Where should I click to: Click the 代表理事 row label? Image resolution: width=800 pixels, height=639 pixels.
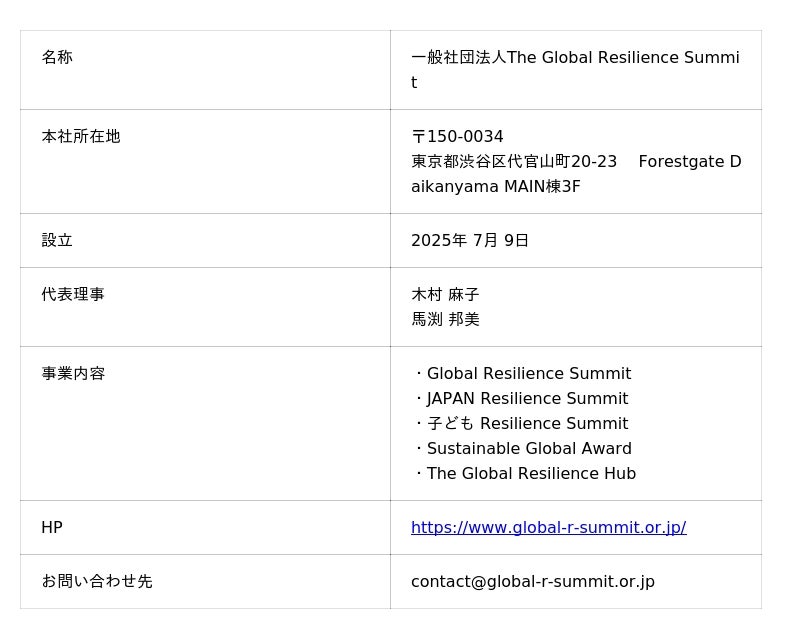point(73,294)
